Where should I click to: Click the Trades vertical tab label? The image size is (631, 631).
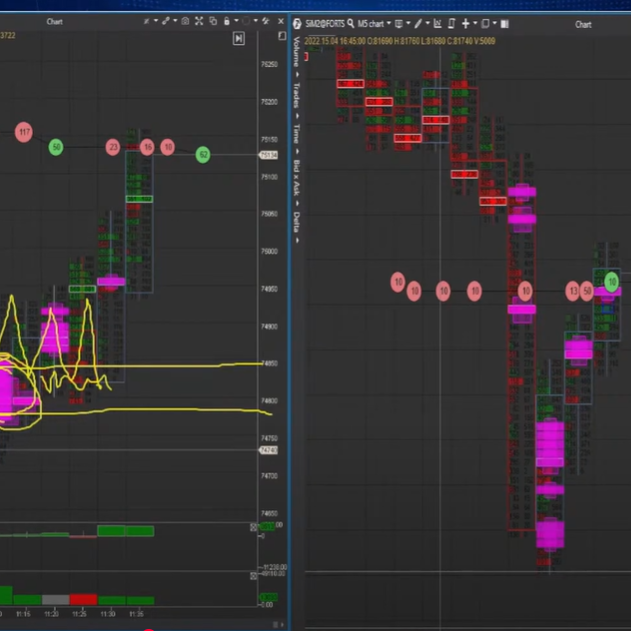pyautogui.click(x=296, y=95)
